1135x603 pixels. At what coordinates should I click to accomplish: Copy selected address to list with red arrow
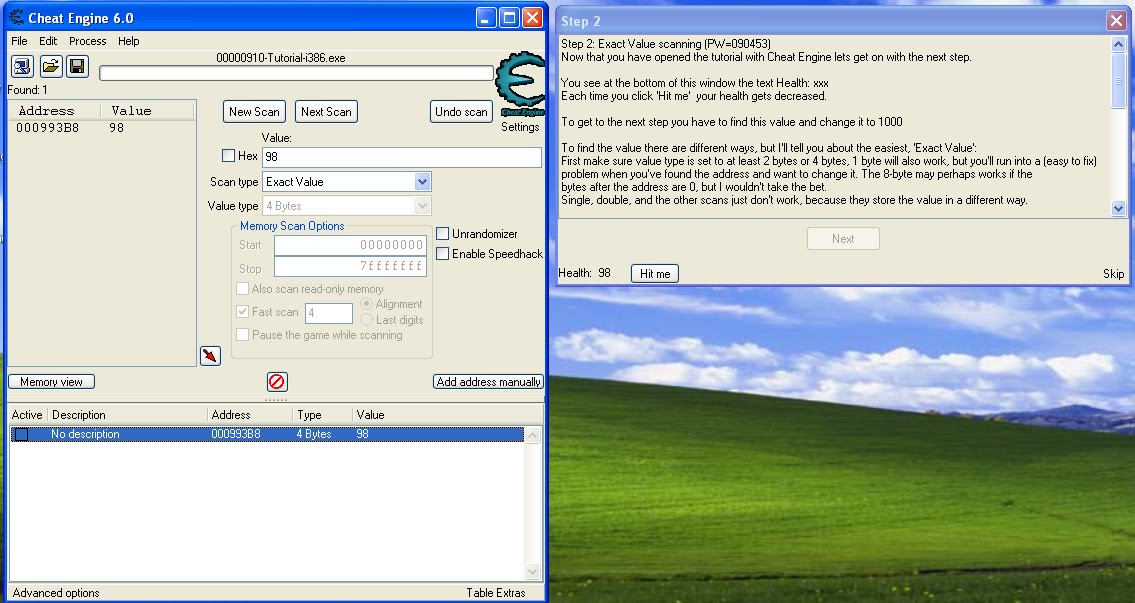coord(210,355)
